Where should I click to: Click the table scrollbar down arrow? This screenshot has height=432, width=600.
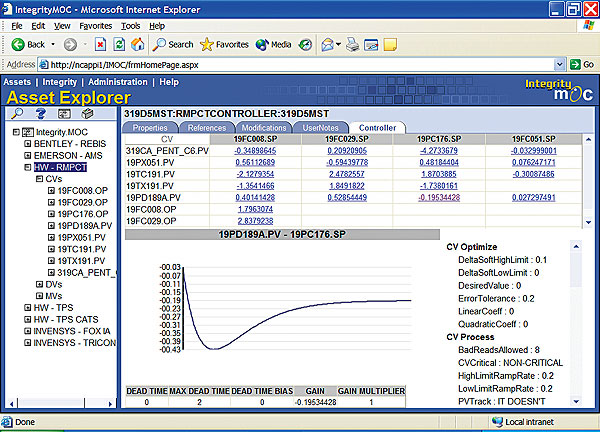(x=589, y=222)
